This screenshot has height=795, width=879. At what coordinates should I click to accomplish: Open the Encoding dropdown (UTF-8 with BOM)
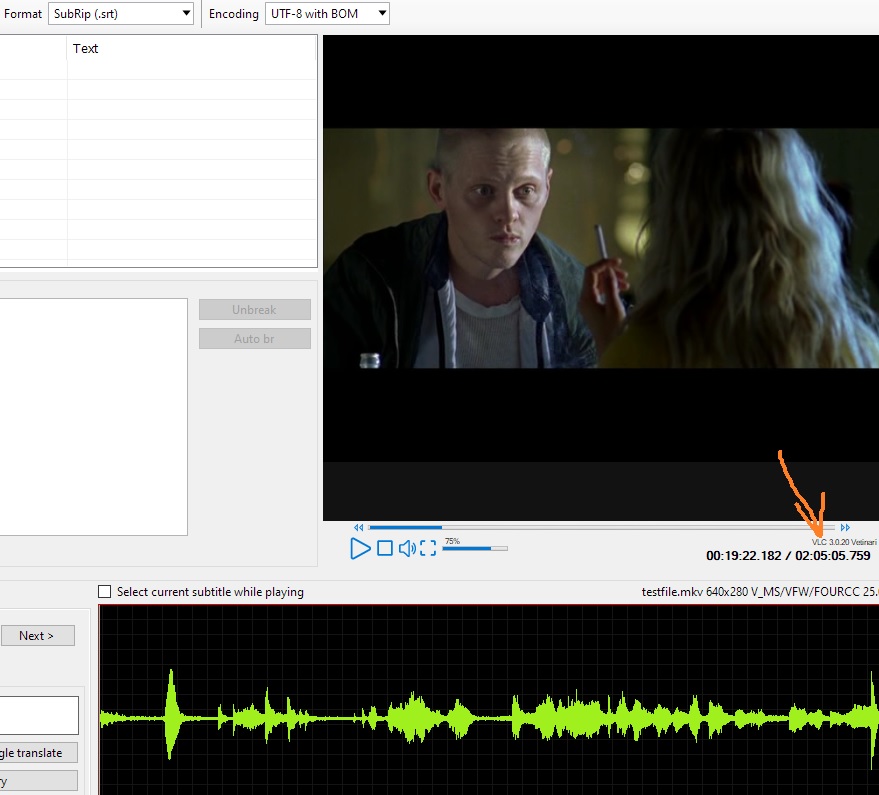click(x=327, y=13)
